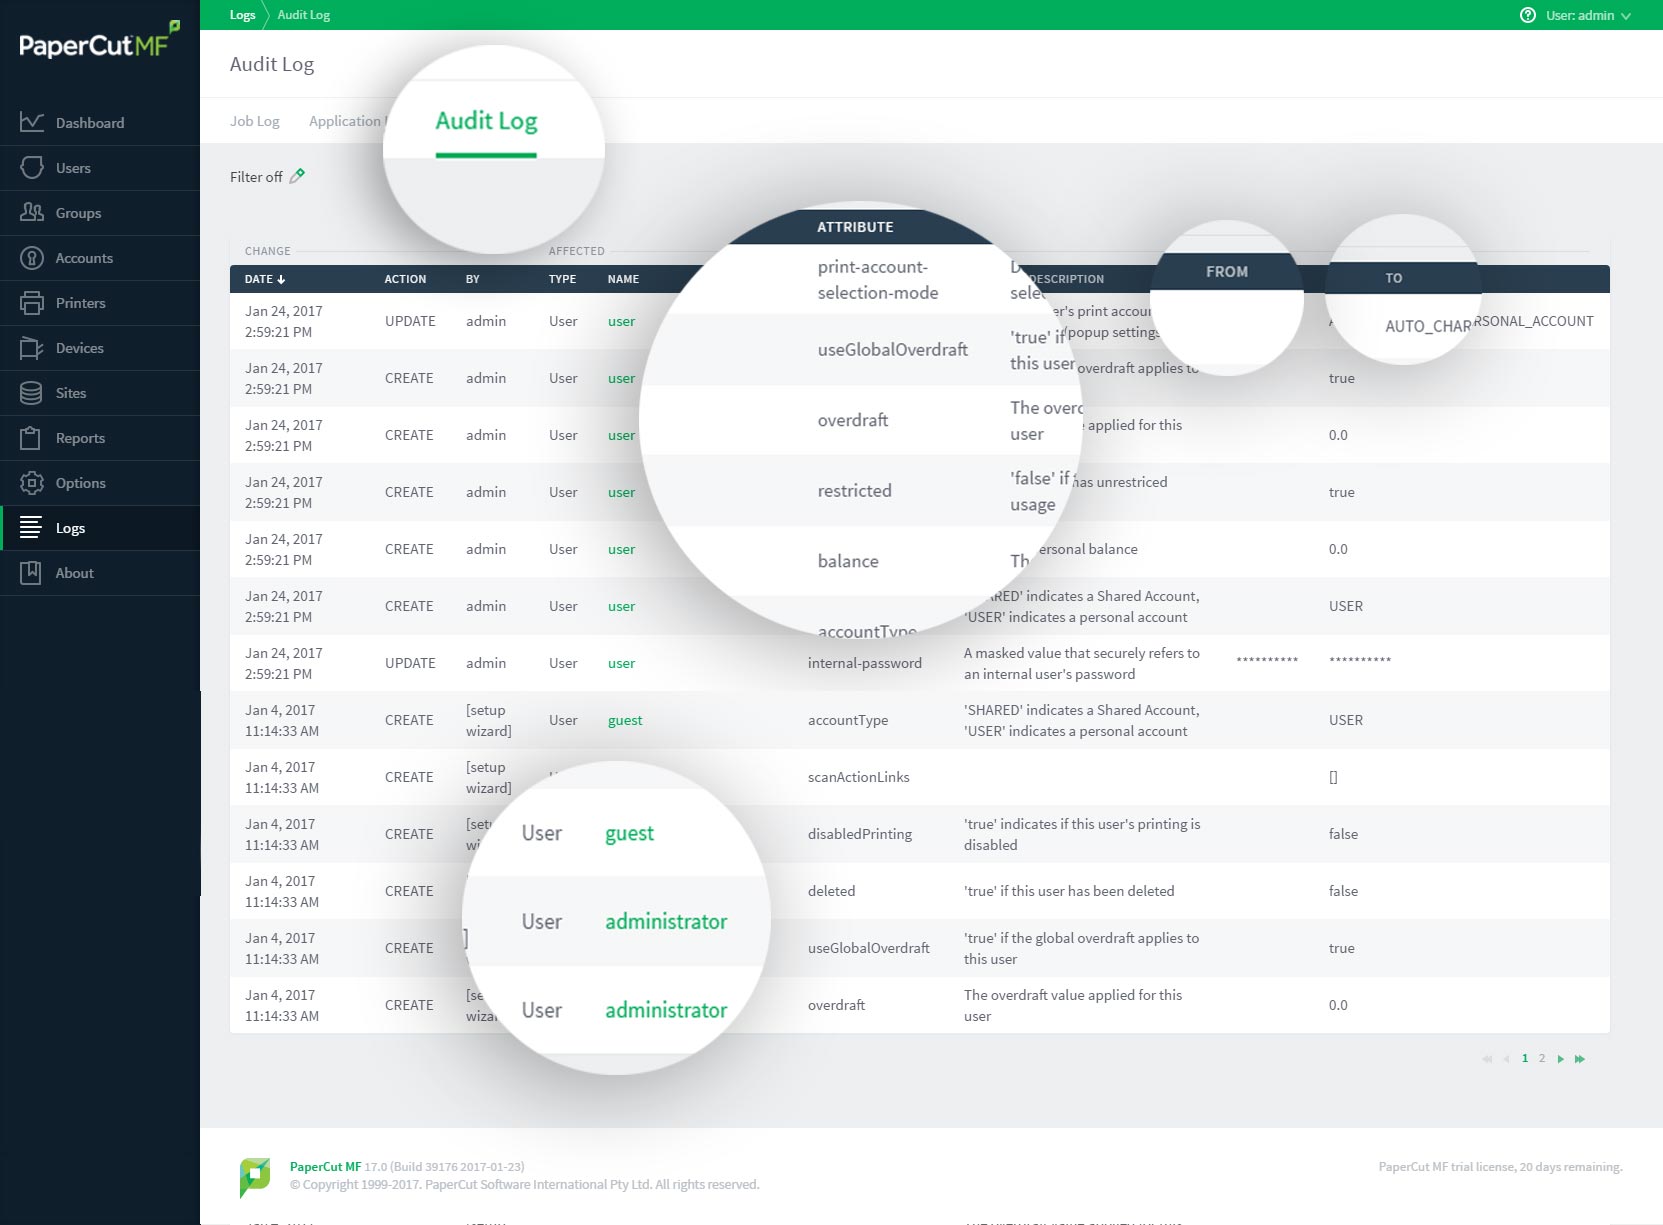Go to page 1 of the log
Screen dimensions: 1663x1225
(x=1525, y=1058)
